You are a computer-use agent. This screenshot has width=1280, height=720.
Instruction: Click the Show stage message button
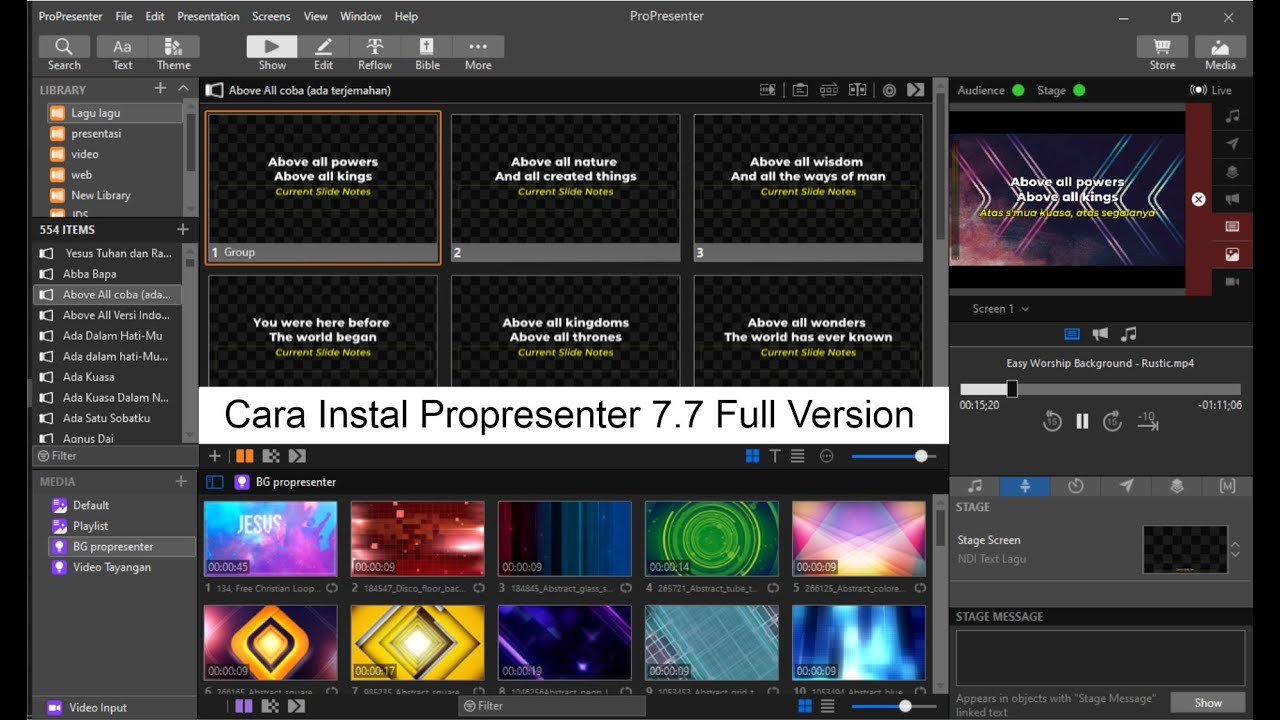point(1208,703)
